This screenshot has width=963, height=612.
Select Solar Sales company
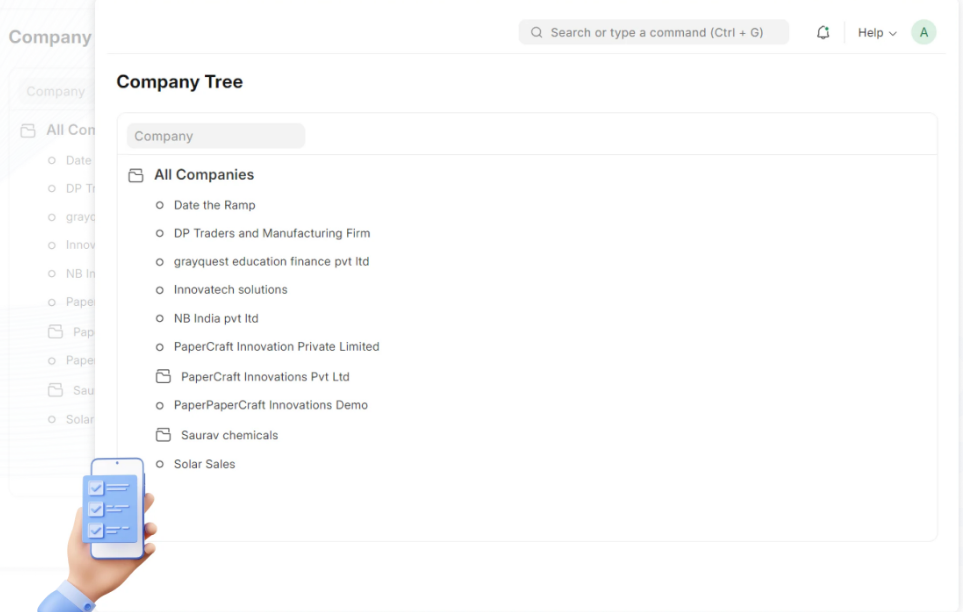point(204,464)
